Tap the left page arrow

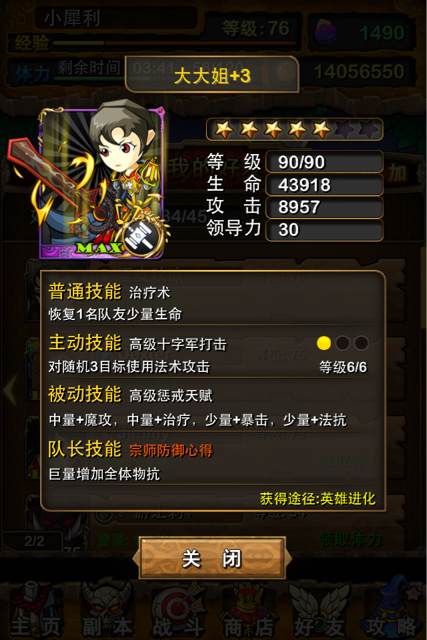point(10,389)
